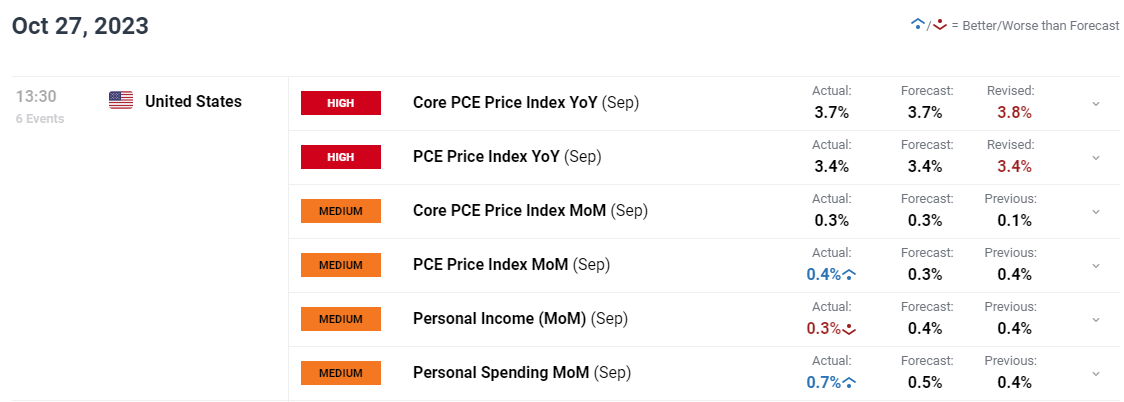This screenshot has width=1124, height=402.
Task: Click the blue arrow beside Personal Spending 0.7%
Action: [849, 382]
